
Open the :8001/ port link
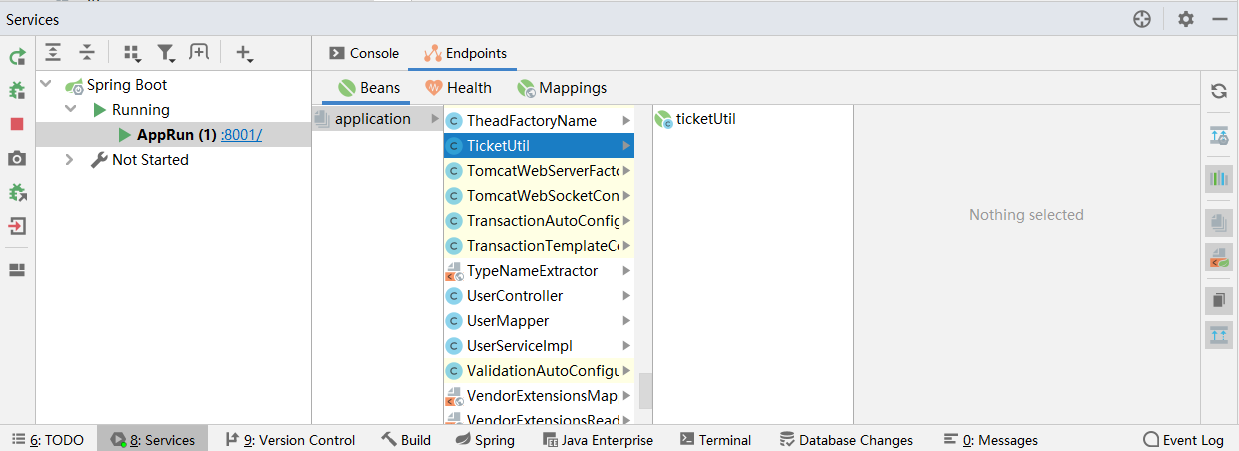pyautogui.click(x=242, y=135)
